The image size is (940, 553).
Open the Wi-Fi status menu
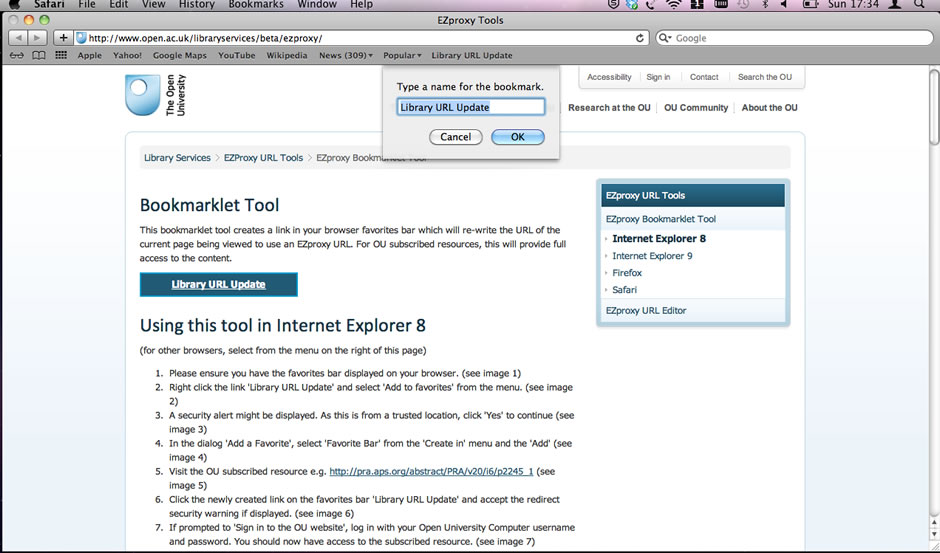(x=674, y=4)
